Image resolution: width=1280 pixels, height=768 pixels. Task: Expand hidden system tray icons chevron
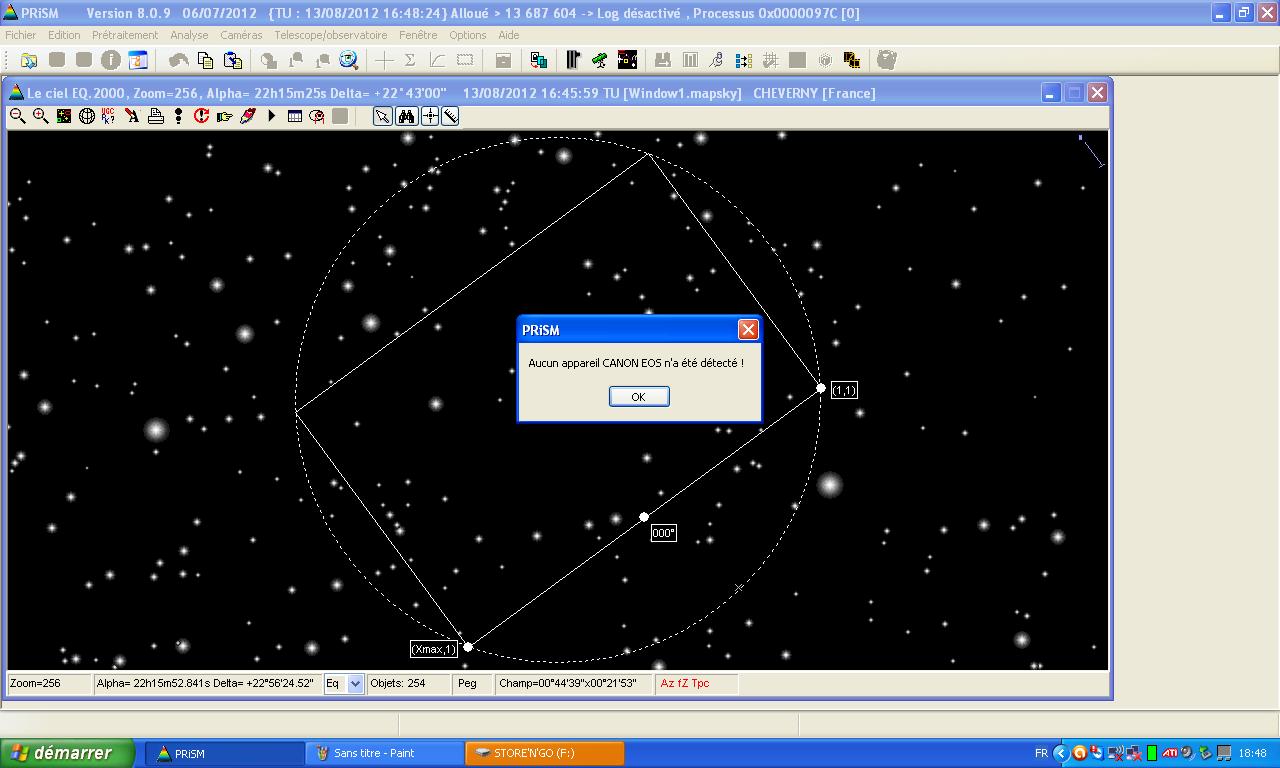click(x=1061, y=753)
